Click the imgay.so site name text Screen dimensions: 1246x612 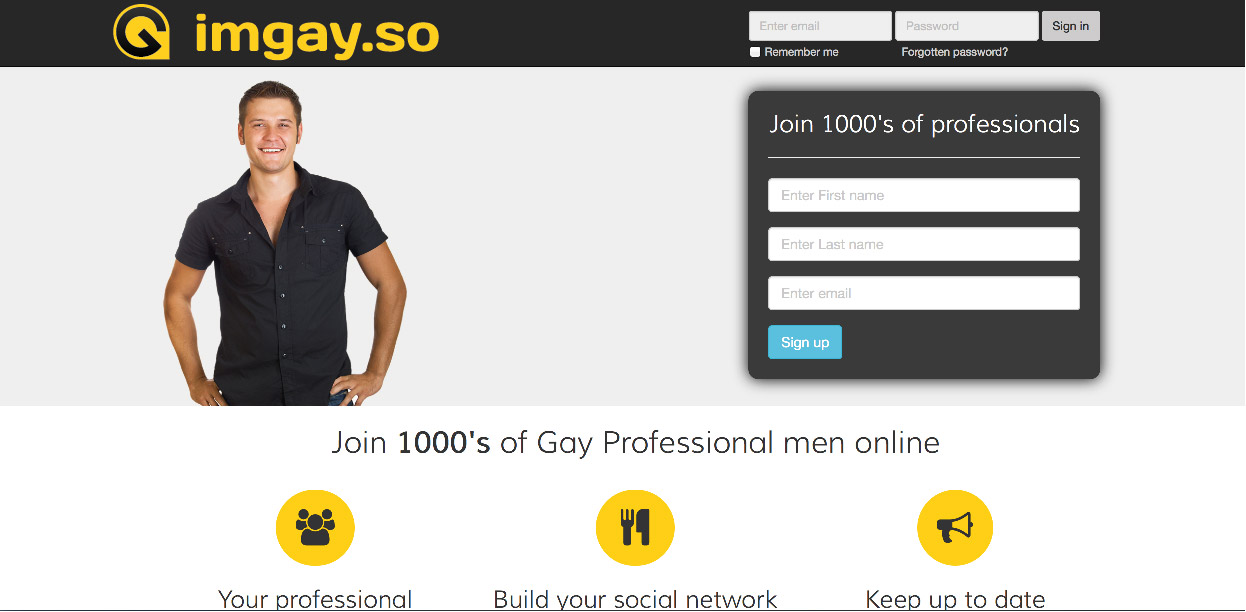317,35
